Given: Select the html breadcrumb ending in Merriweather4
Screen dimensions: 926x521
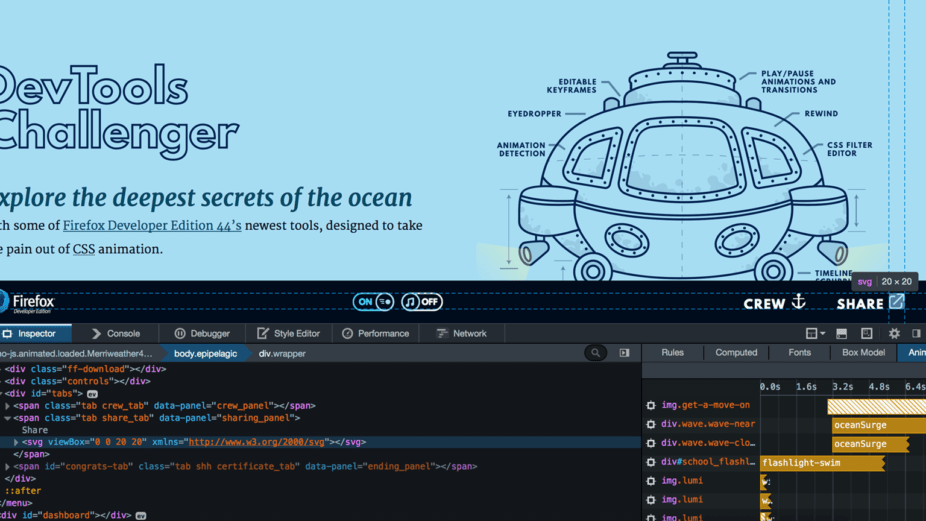Looking at the screenshot, I should coord(77,353).
